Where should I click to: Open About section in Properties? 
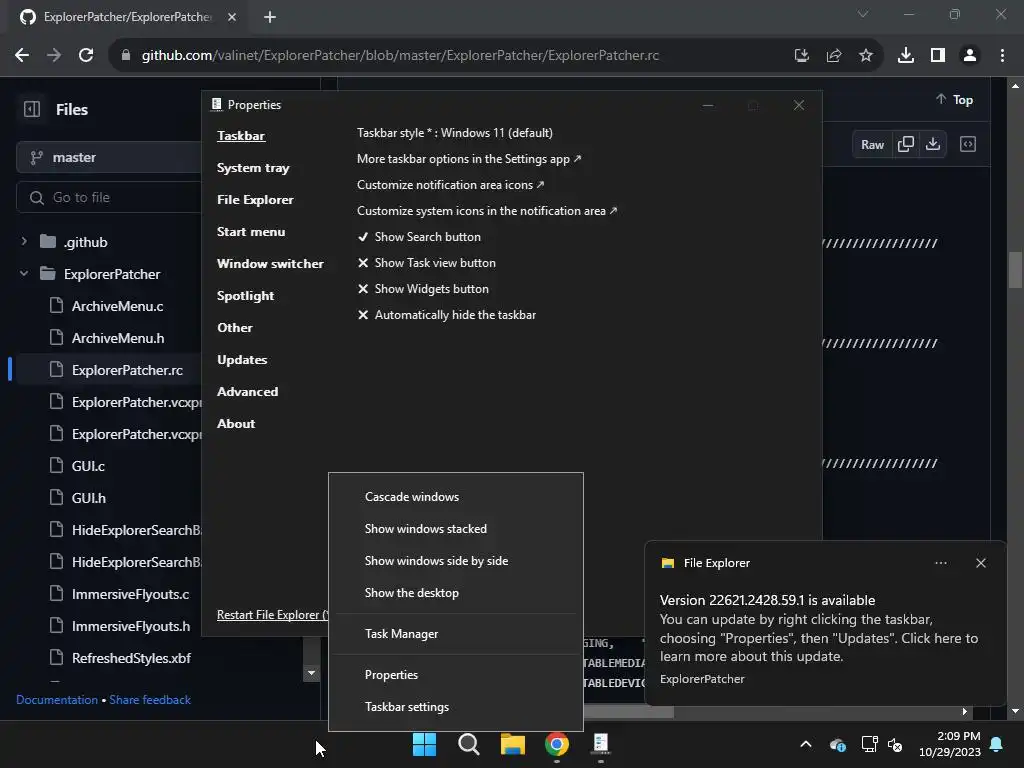point(236,424)
